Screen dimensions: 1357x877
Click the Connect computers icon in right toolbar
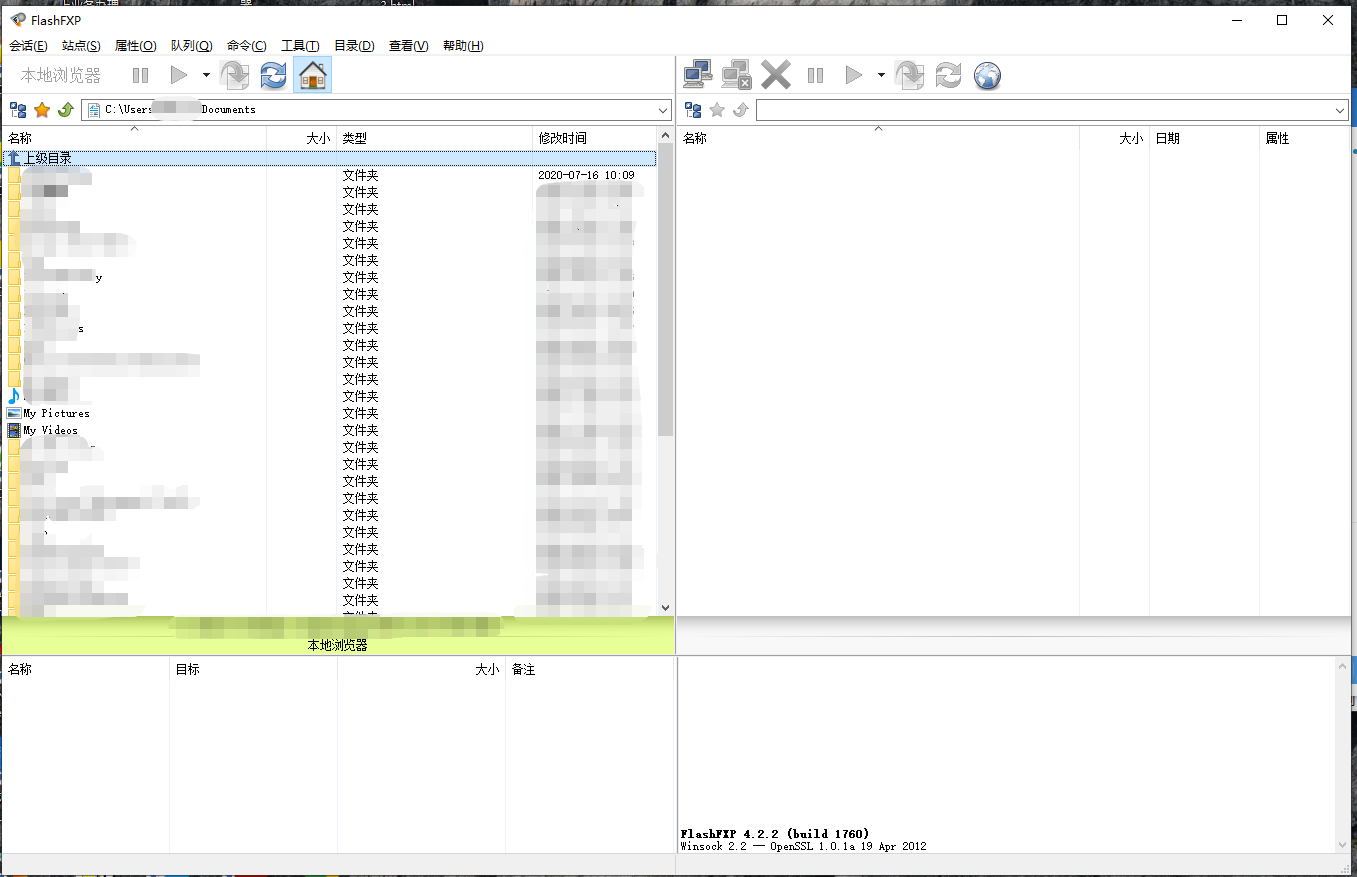click(x=698, y=75)
